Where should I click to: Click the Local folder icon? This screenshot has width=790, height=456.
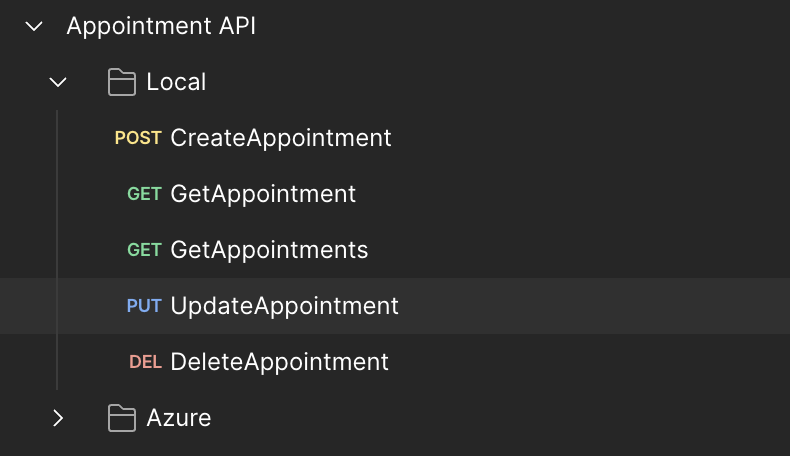pos(122,82)
